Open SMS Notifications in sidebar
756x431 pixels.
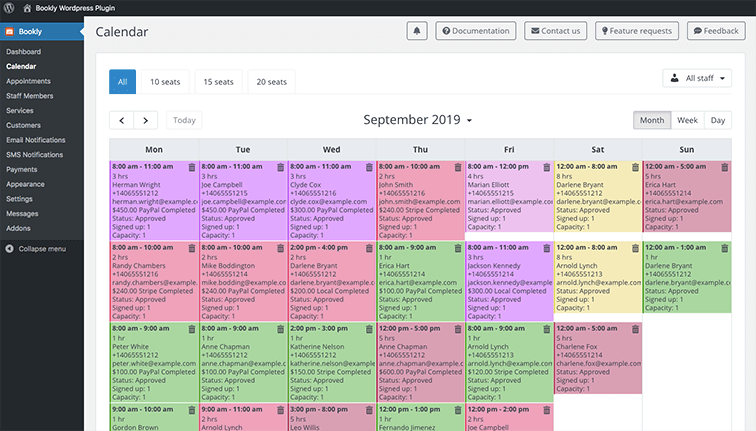click(x=35, y=155)
